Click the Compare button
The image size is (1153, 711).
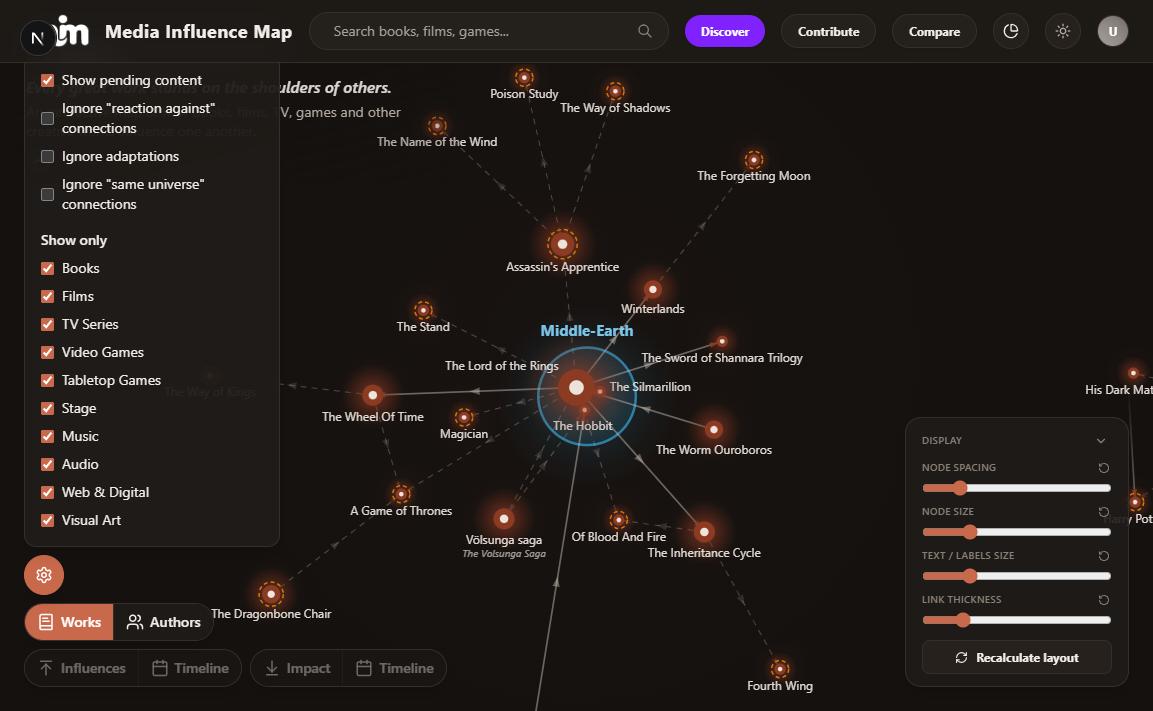coord(935,31)
